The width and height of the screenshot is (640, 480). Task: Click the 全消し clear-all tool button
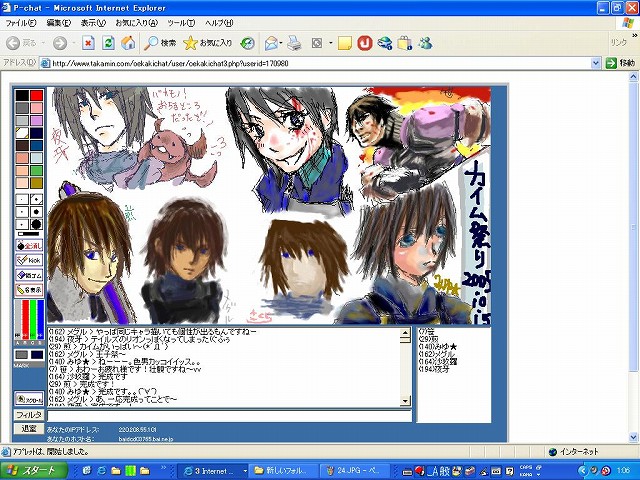tap(29, 246)
